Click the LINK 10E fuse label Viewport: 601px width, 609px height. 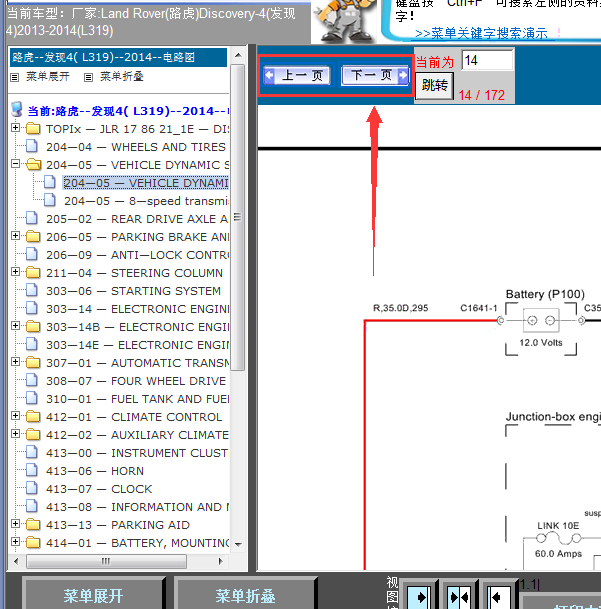tap(558, 525)
